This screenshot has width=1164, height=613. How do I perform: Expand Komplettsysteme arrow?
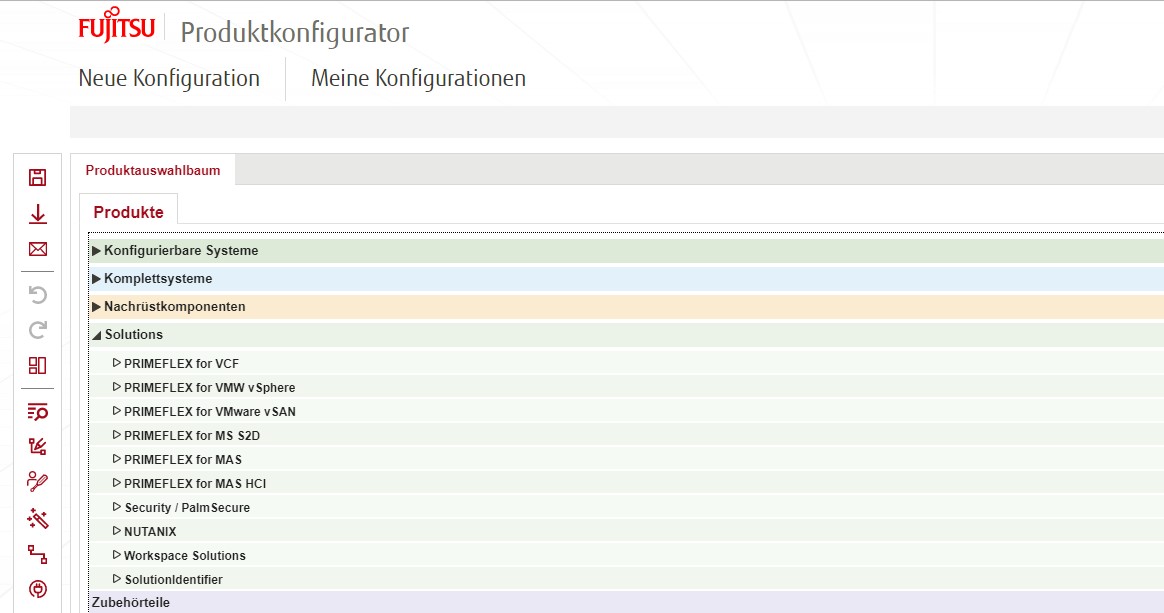click(x=97, y=279)
